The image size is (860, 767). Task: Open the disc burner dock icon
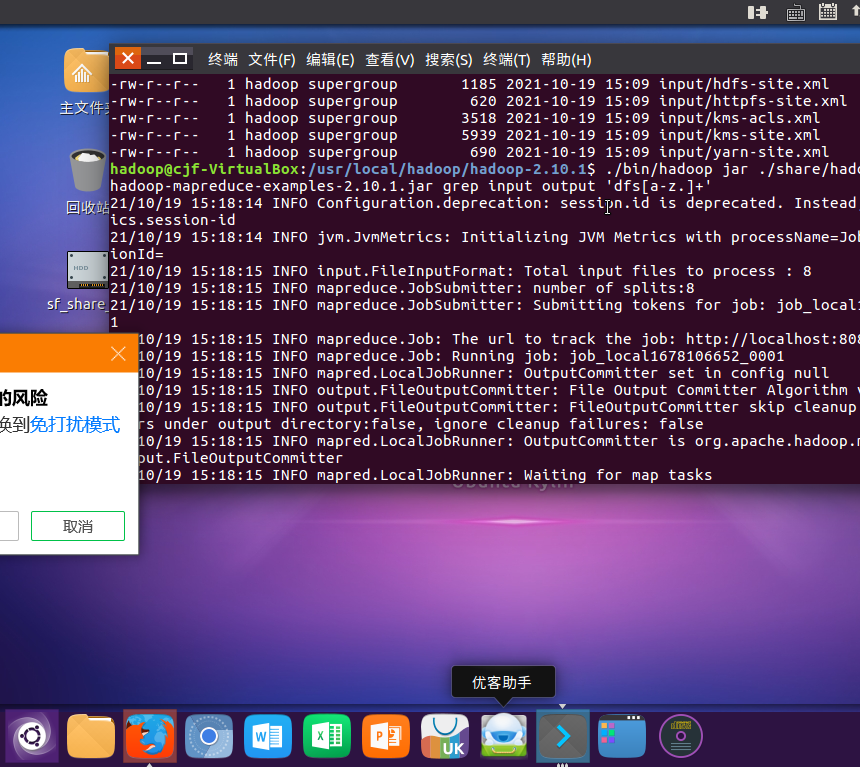point(681,736)
